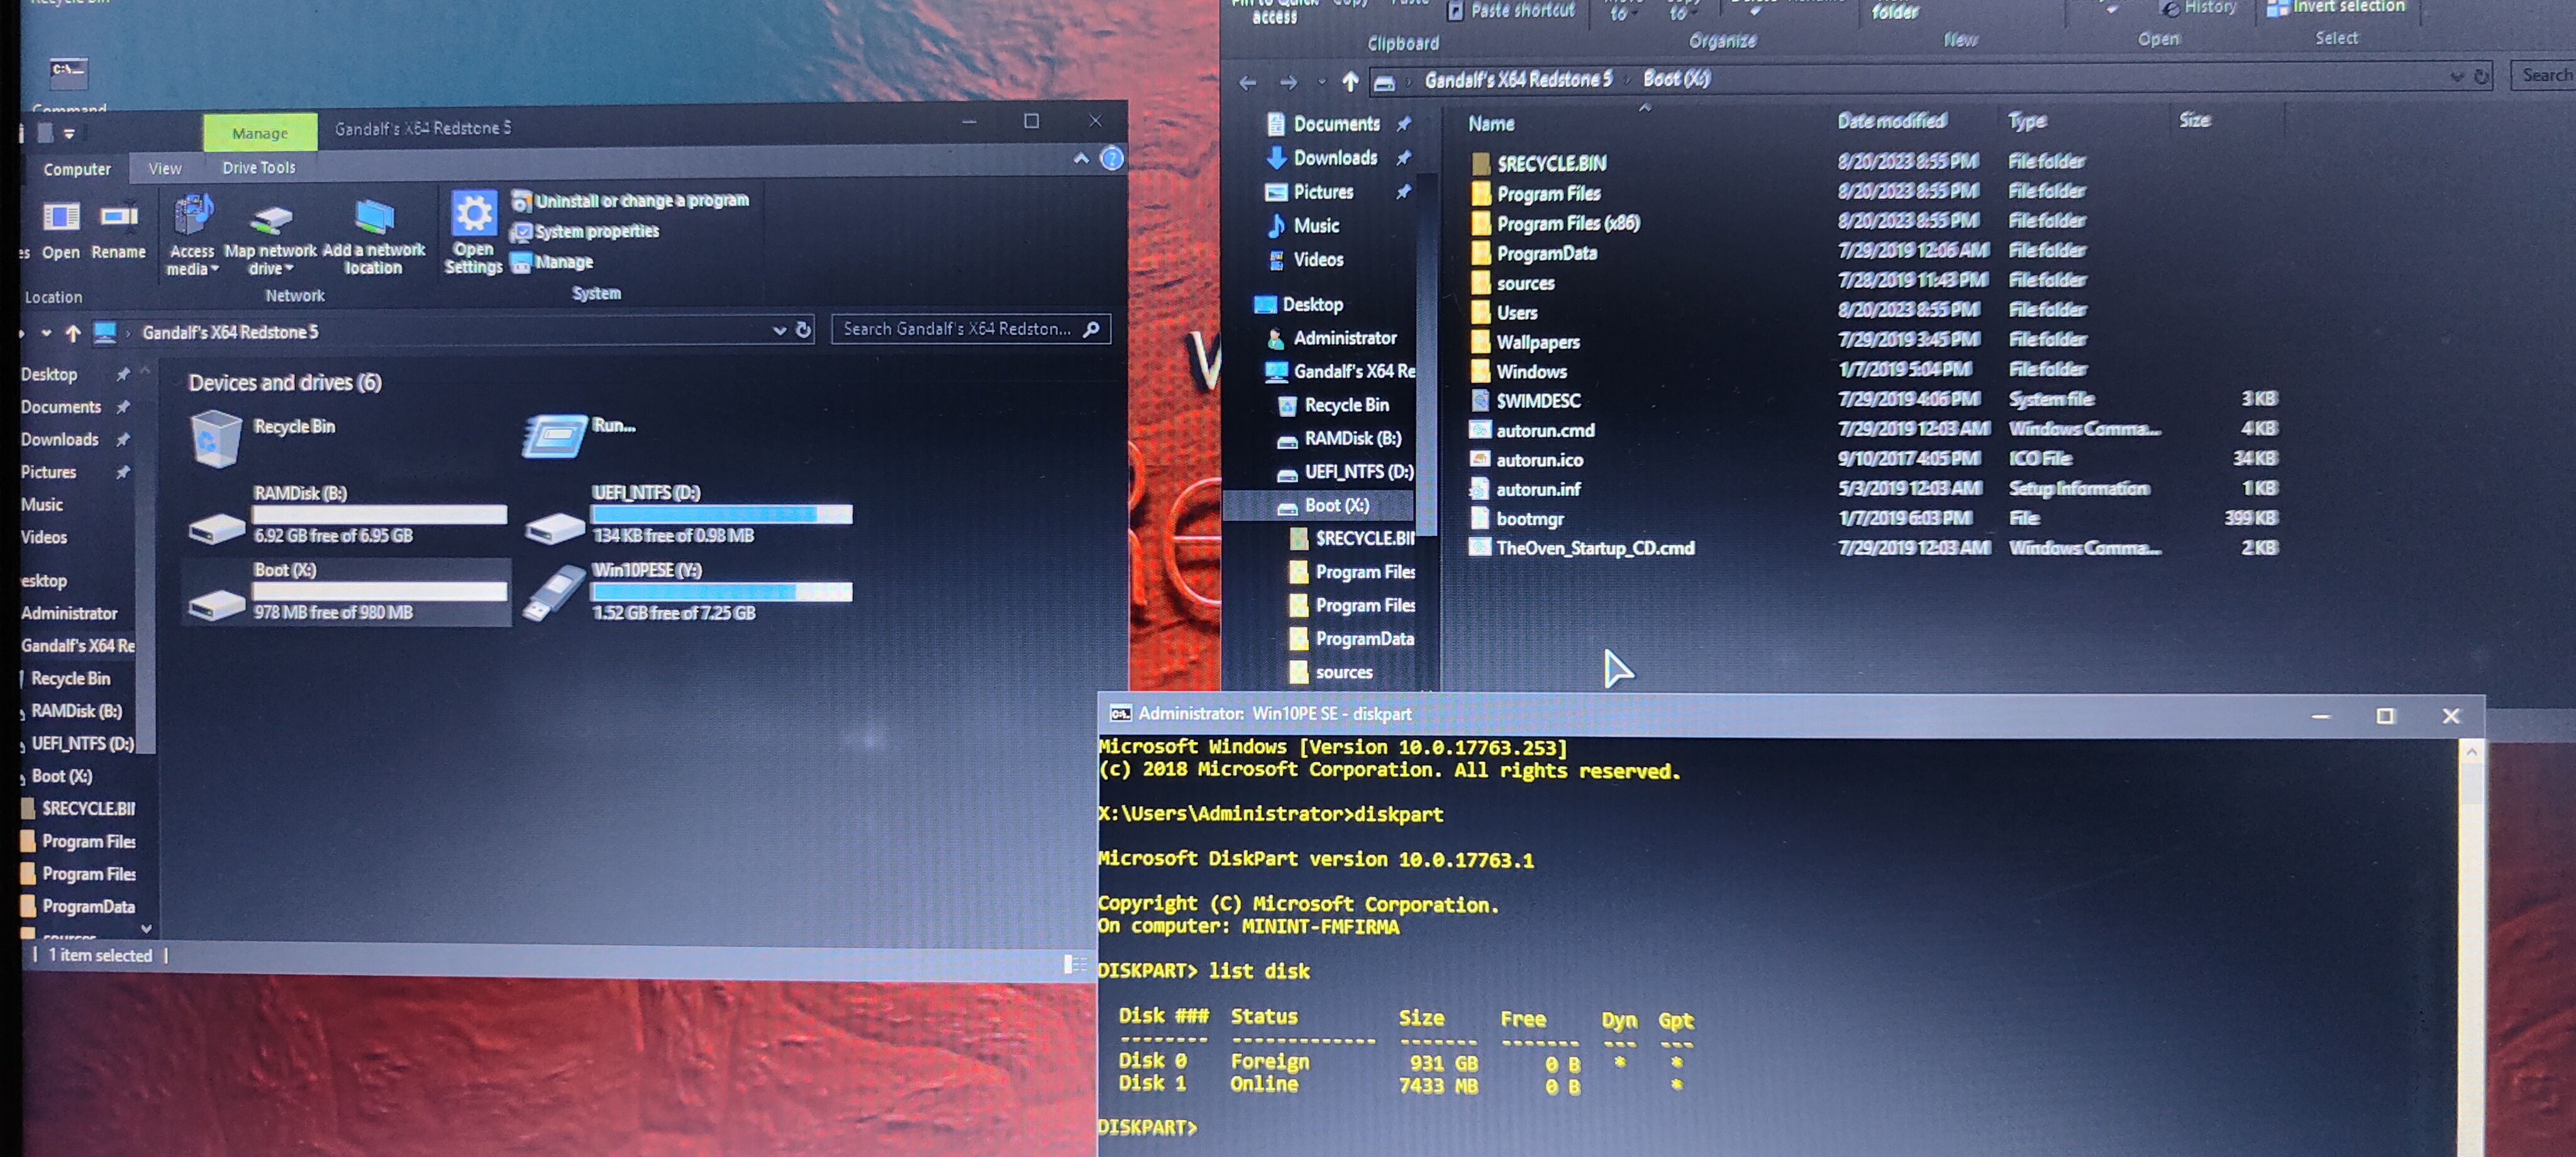Sort by the Size column header
Image resolution: width=2576 pixels, height=1157 pixels.
(2195, 120)
